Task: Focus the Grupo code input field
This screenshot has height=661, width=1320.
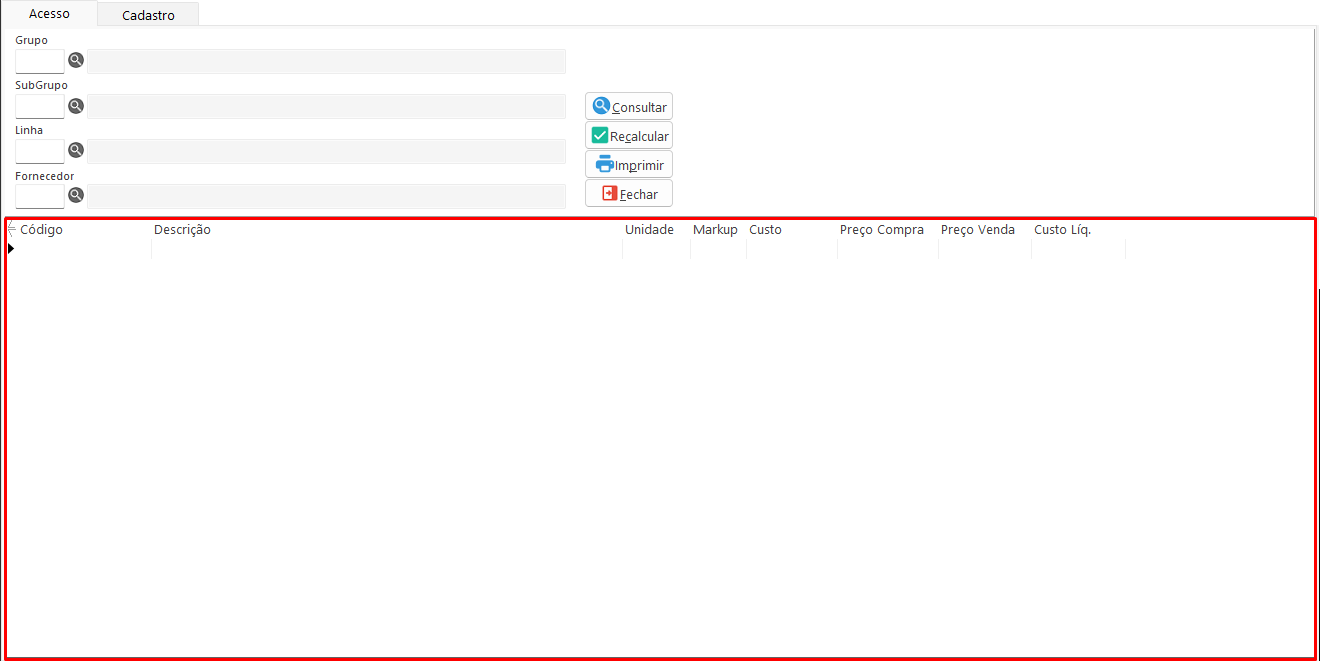Action: [40, 62]
